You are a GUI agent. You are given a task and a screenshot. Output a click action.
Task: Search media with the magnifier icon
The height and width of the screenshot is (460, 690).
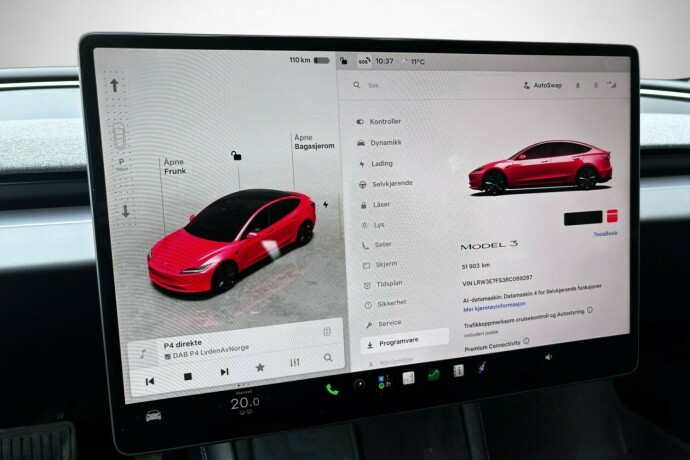(328, 357)
